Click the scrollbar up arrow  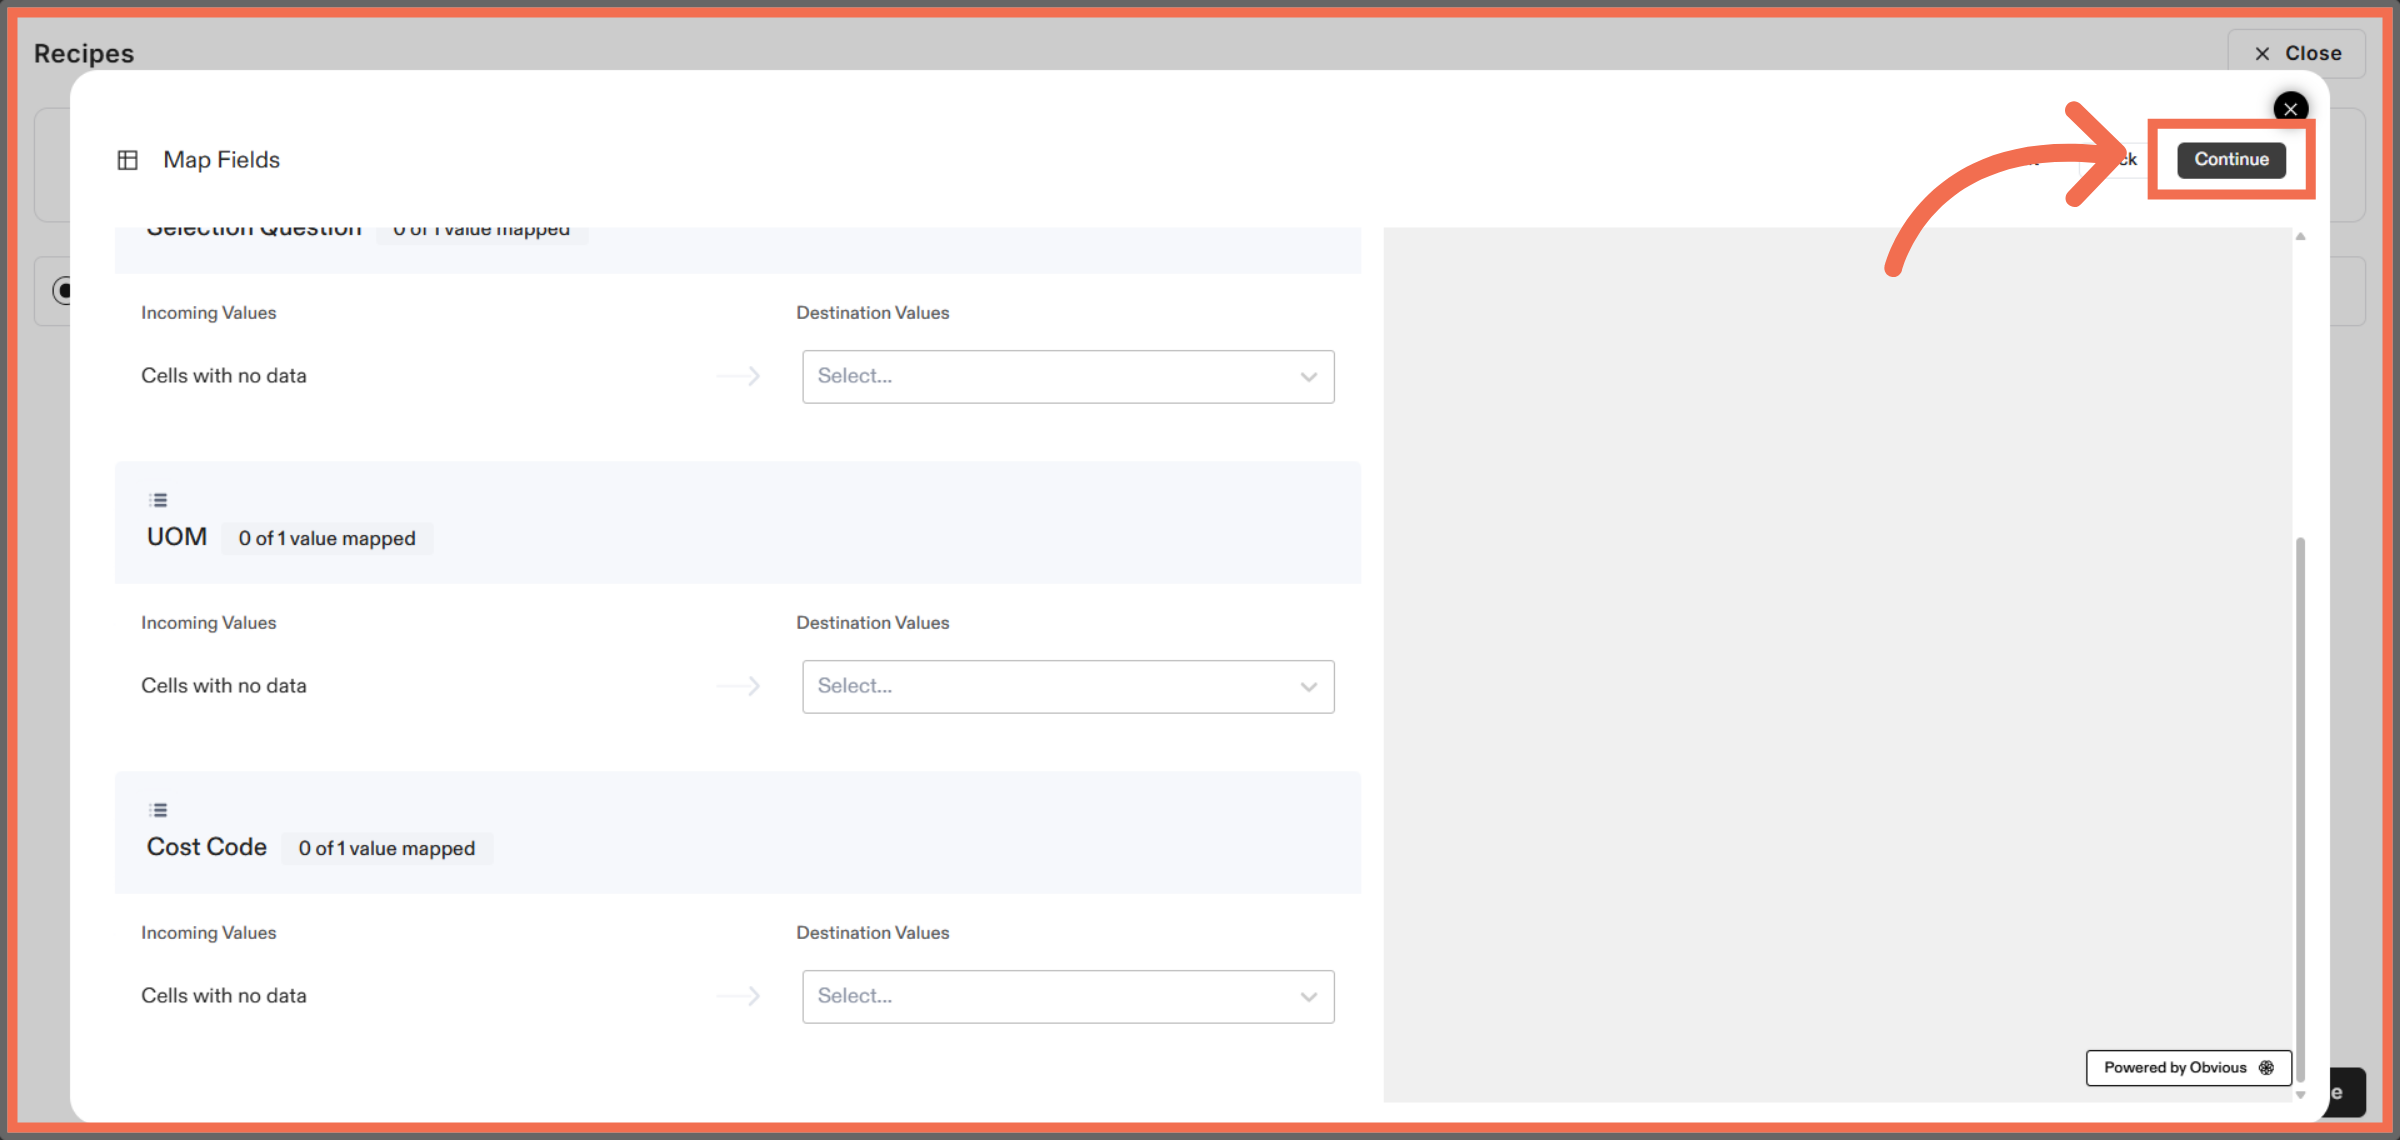2300,237
